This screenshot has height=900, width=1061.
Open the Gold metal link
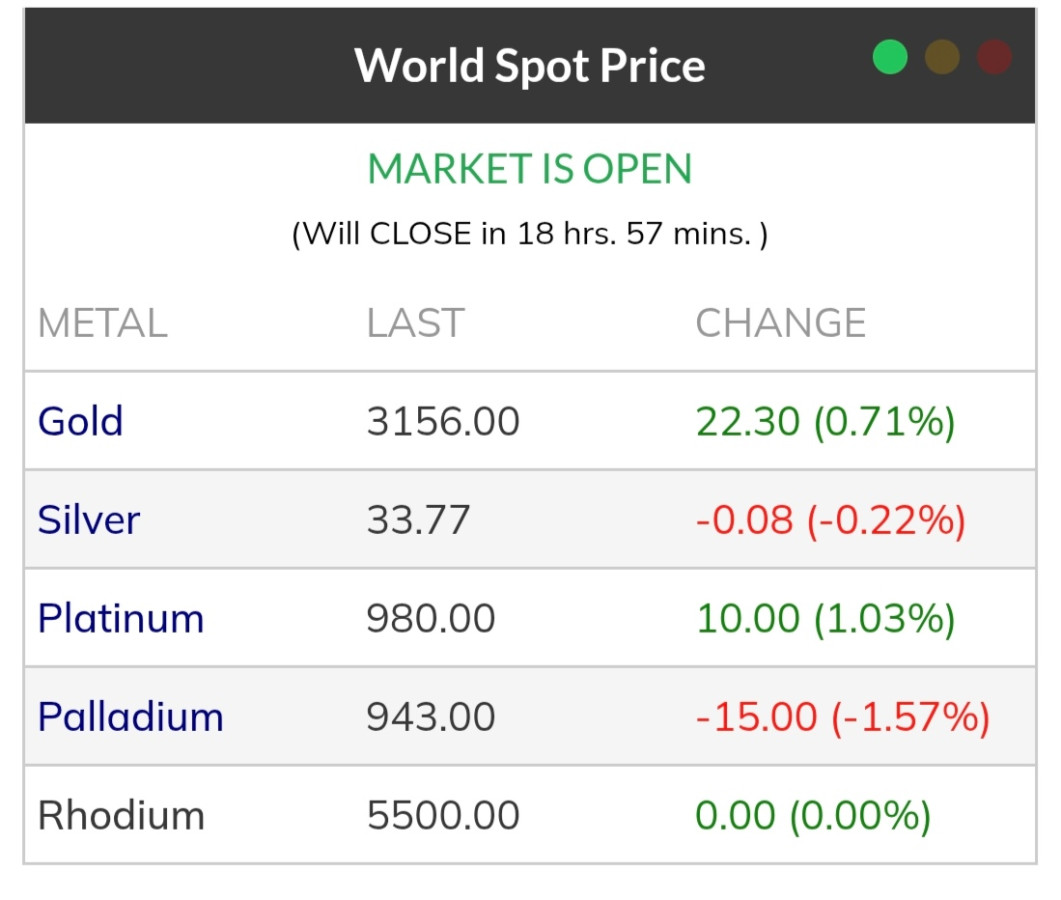(80, 421)
